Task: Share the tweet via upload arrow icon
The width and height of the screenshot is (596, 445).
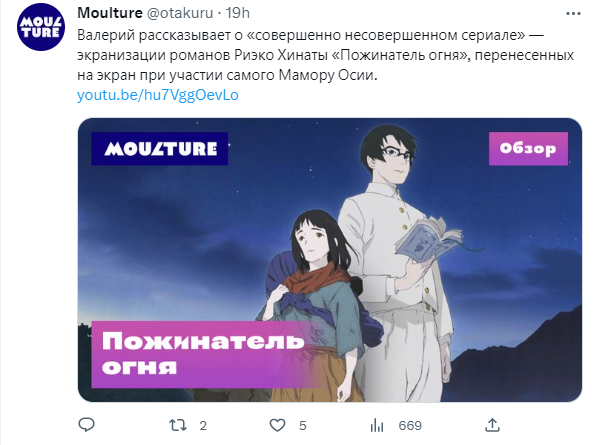Action: tap(492, 425)
